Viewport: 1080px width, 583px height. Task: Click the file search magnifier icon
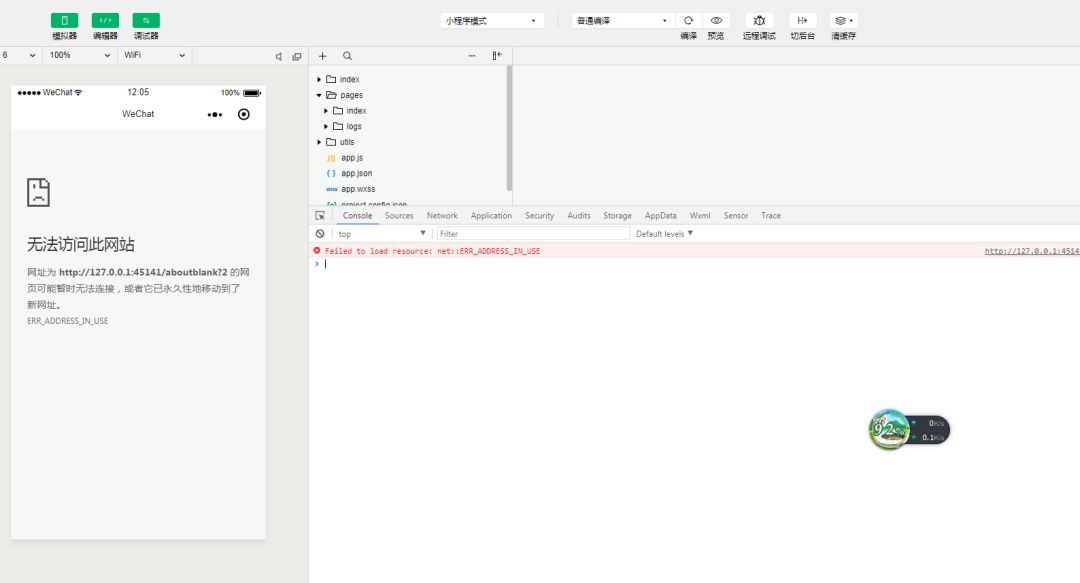[347, 56]
